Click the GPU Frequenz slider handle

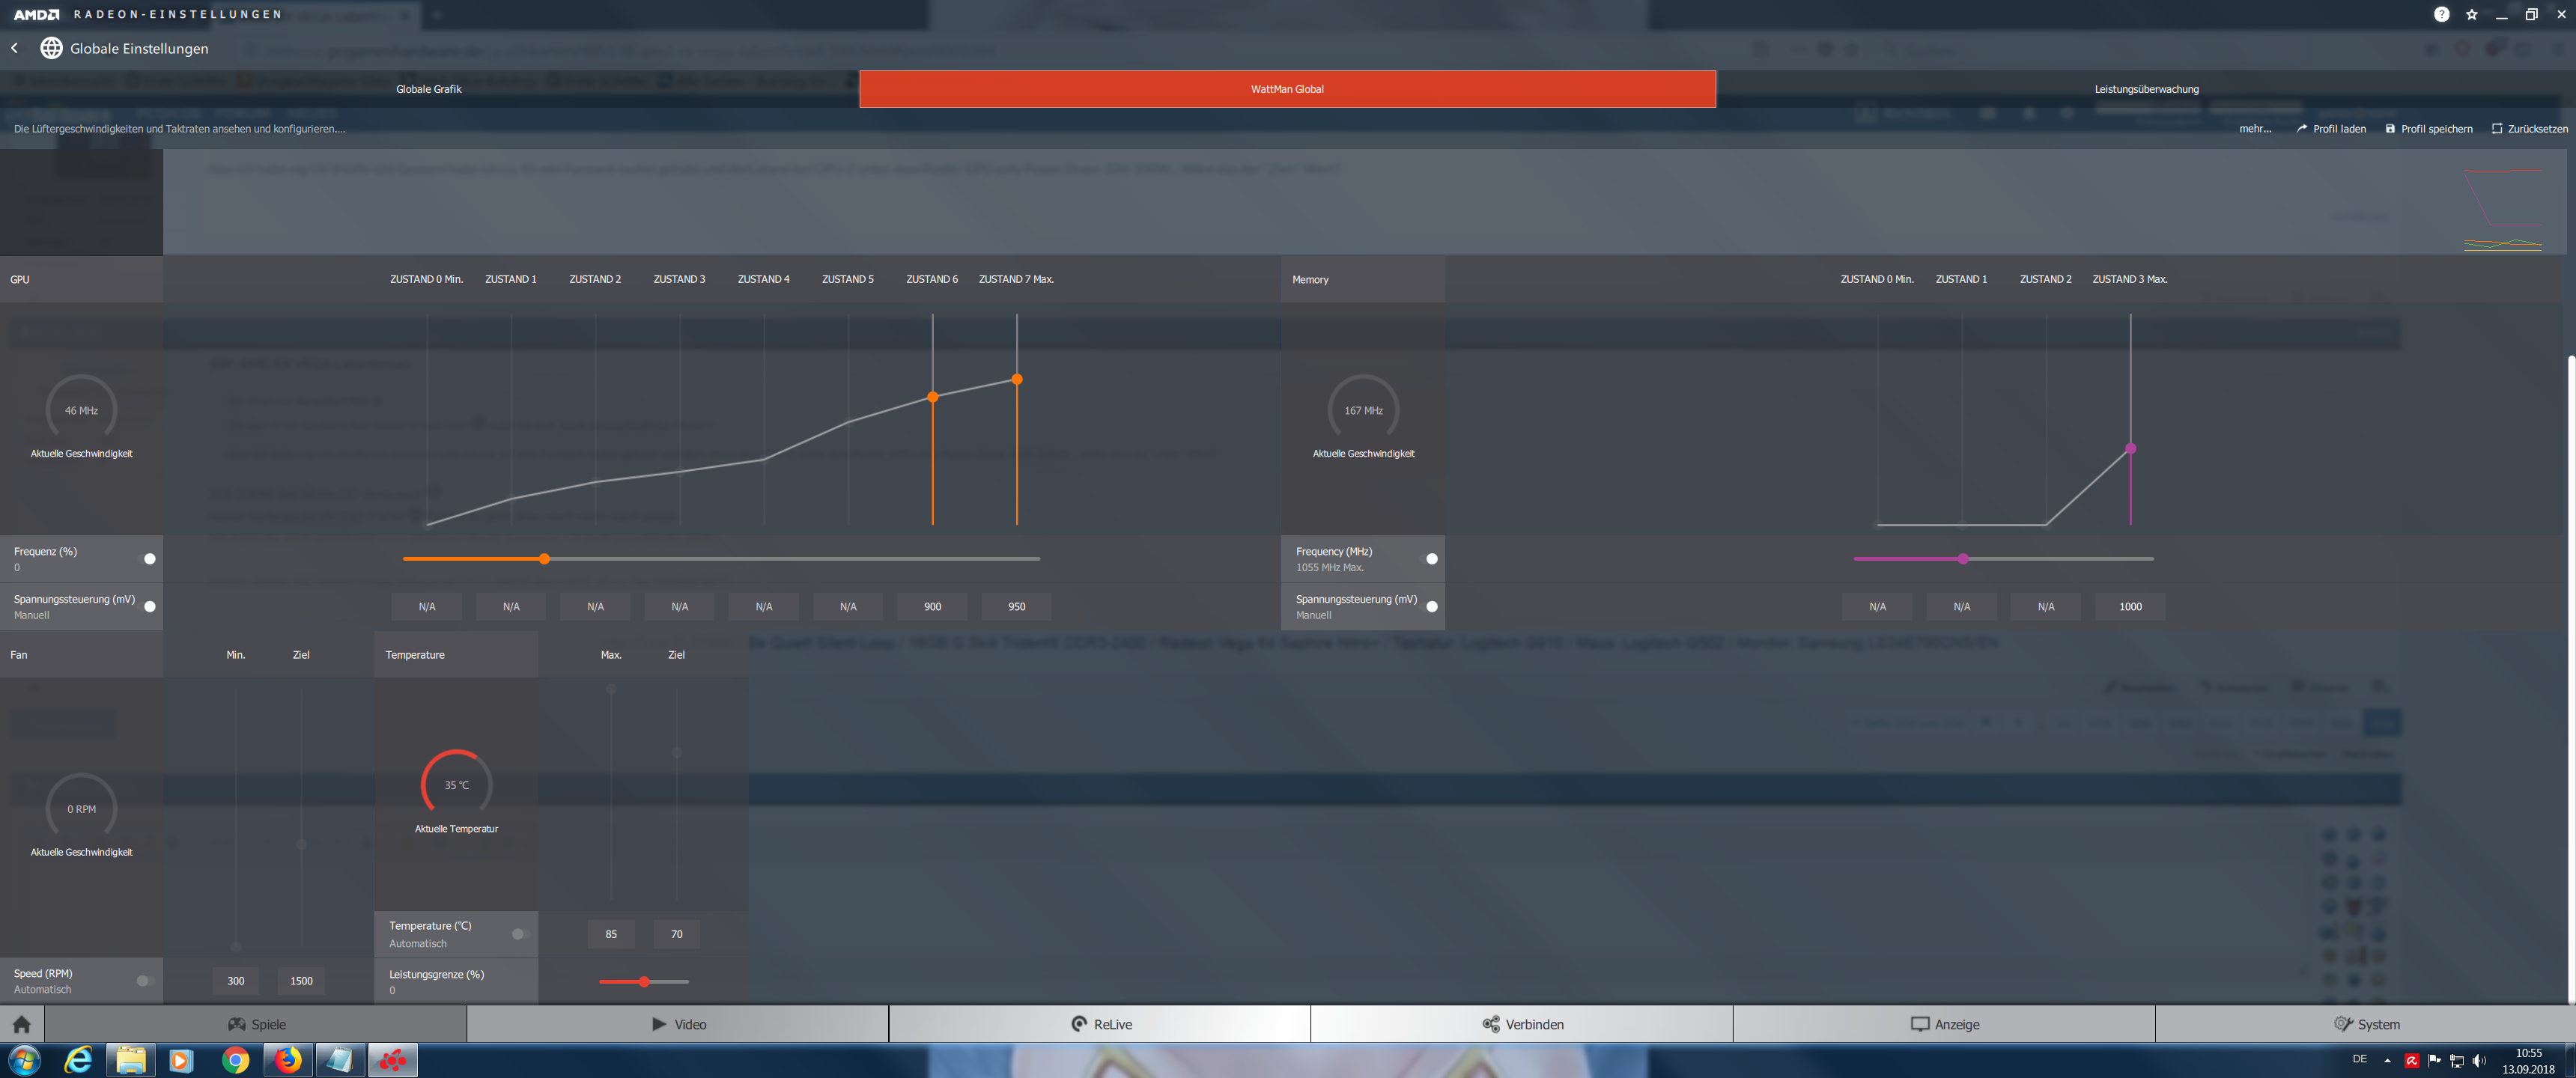pyautogui.click(x=544, y=559)
